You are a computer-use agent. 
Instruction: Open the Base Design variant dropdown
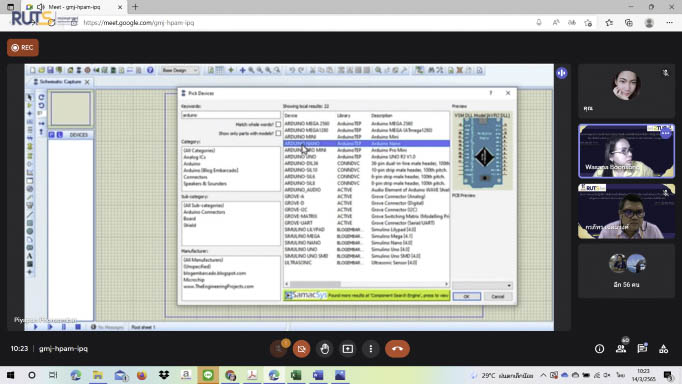[x=179, y=70]
